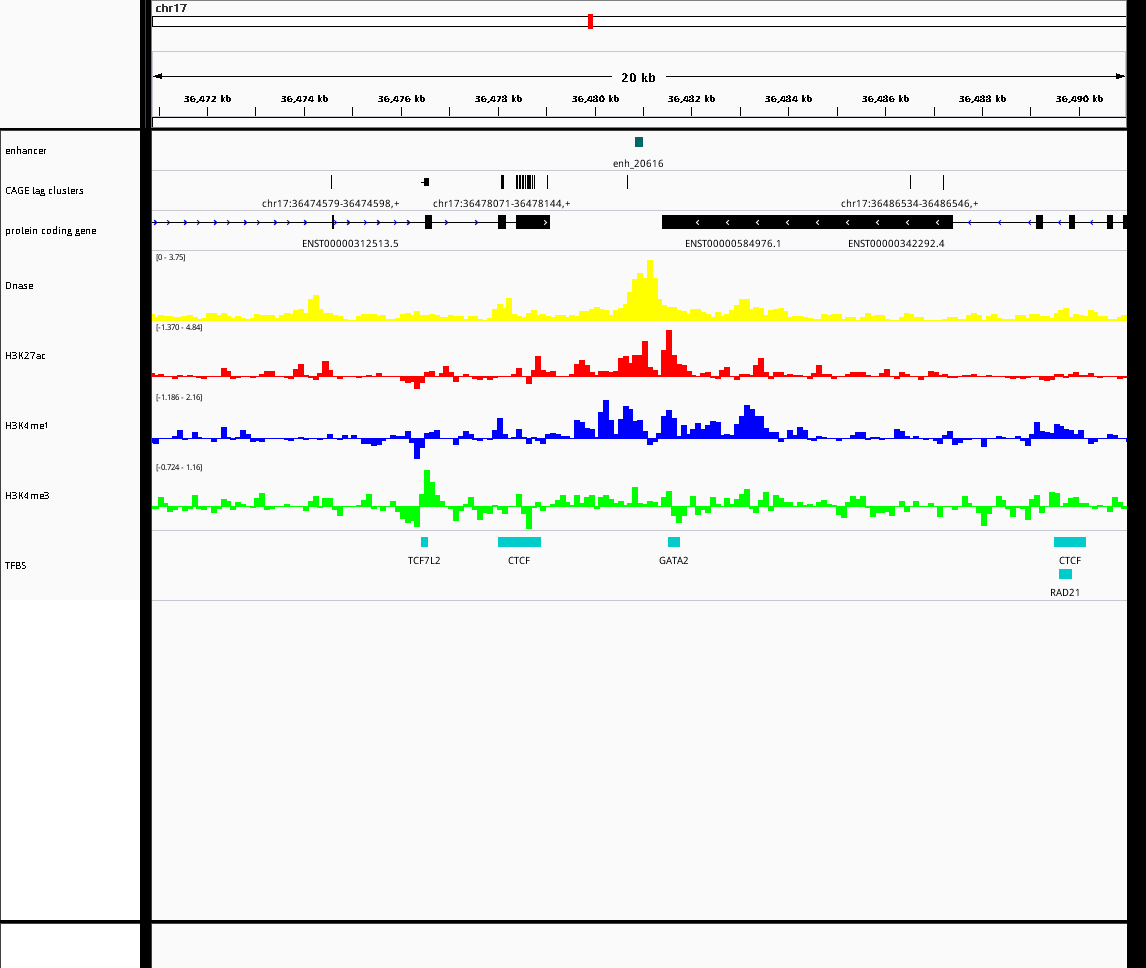Click the chr17 chromosome label
The width and height of the screenshot is (1146, 968).
(x=171, y=8)
